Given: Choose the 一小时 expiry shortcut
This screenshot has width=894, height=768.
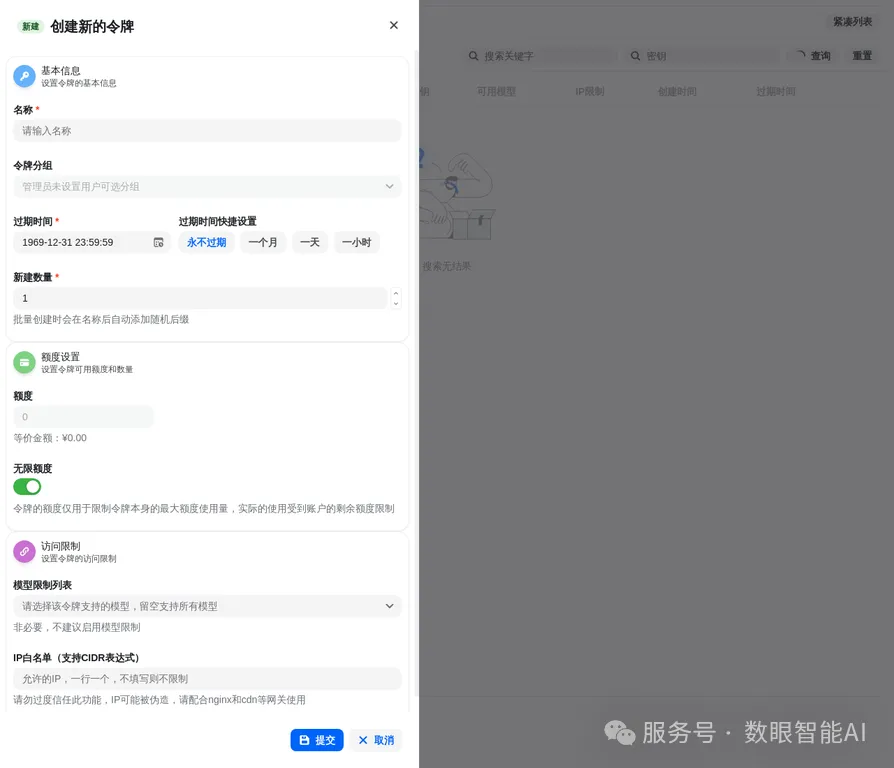Looking at the screenshot, I should point(356,242).
